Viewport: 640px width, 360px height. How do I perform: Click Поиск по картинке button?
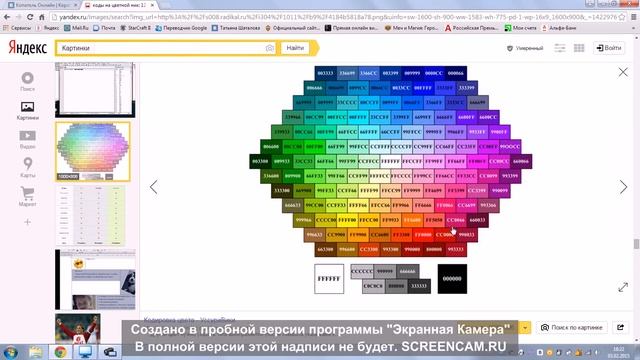571,327
